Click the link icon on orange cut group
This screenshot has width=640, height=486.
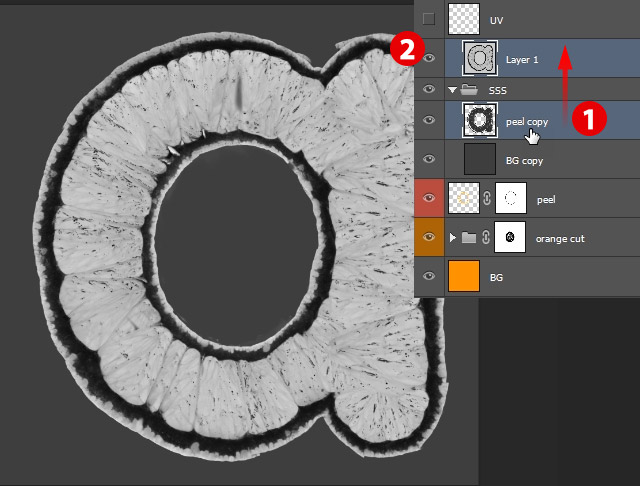[486, 237]
